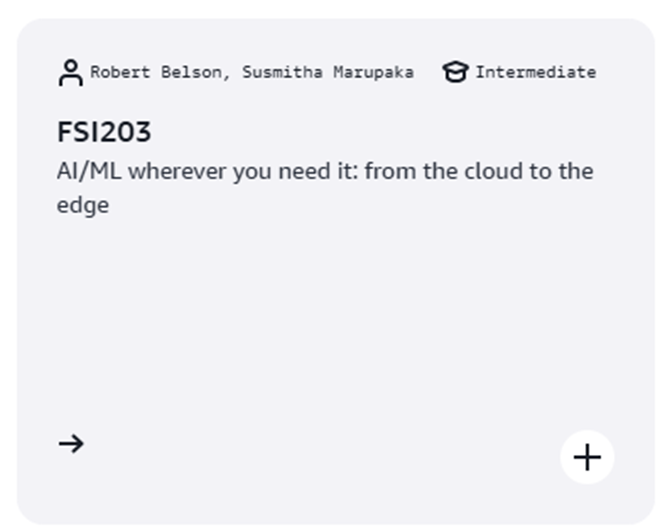This screenshot has width=660, height=528.
Task: Click the graduation cap level icon
Action: [x=455, y=72]
